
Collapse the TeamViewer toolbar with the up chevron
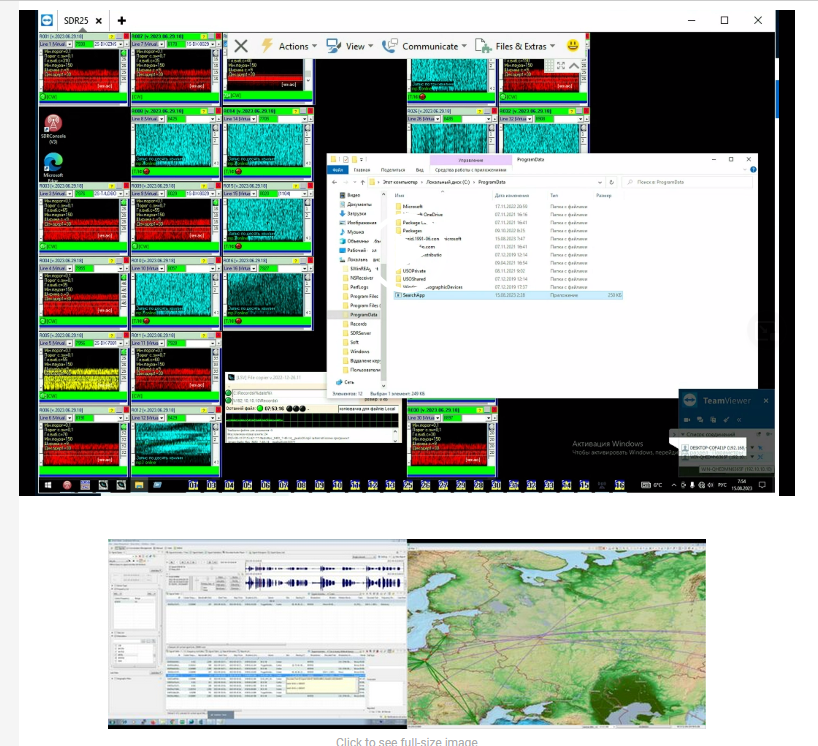tap(574, 66)
